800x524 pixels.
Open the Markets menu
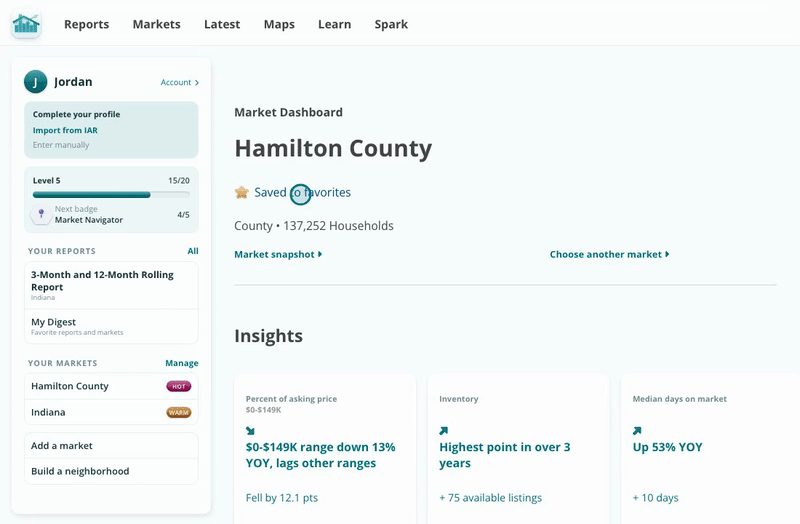(x=157, y=24)
